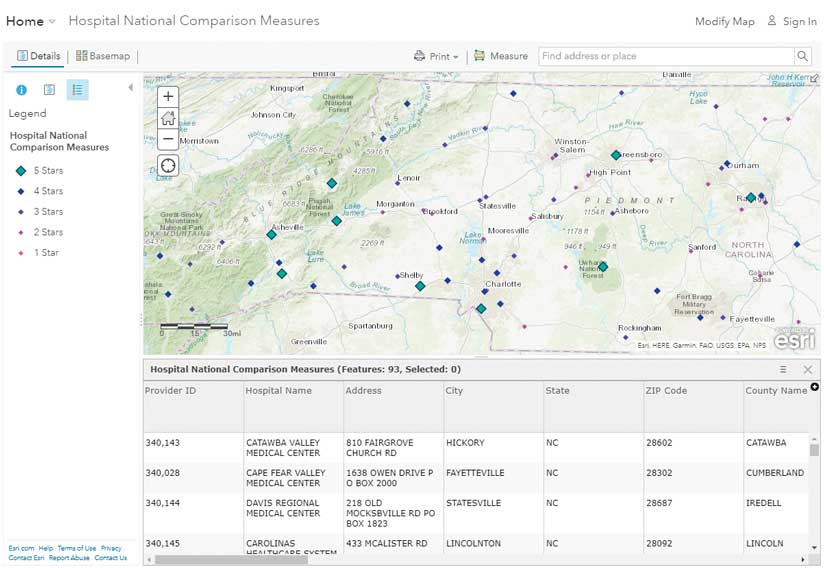824x568 pixels.
Task: Click Contact Us footer link
Action: 110,557
